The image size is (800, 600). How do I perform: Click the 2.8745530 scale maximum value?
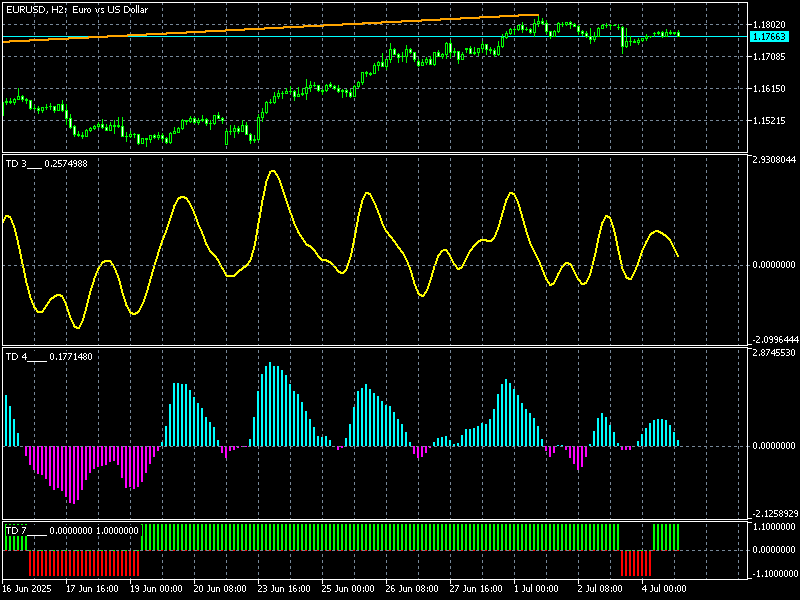[x=773, y=353]
